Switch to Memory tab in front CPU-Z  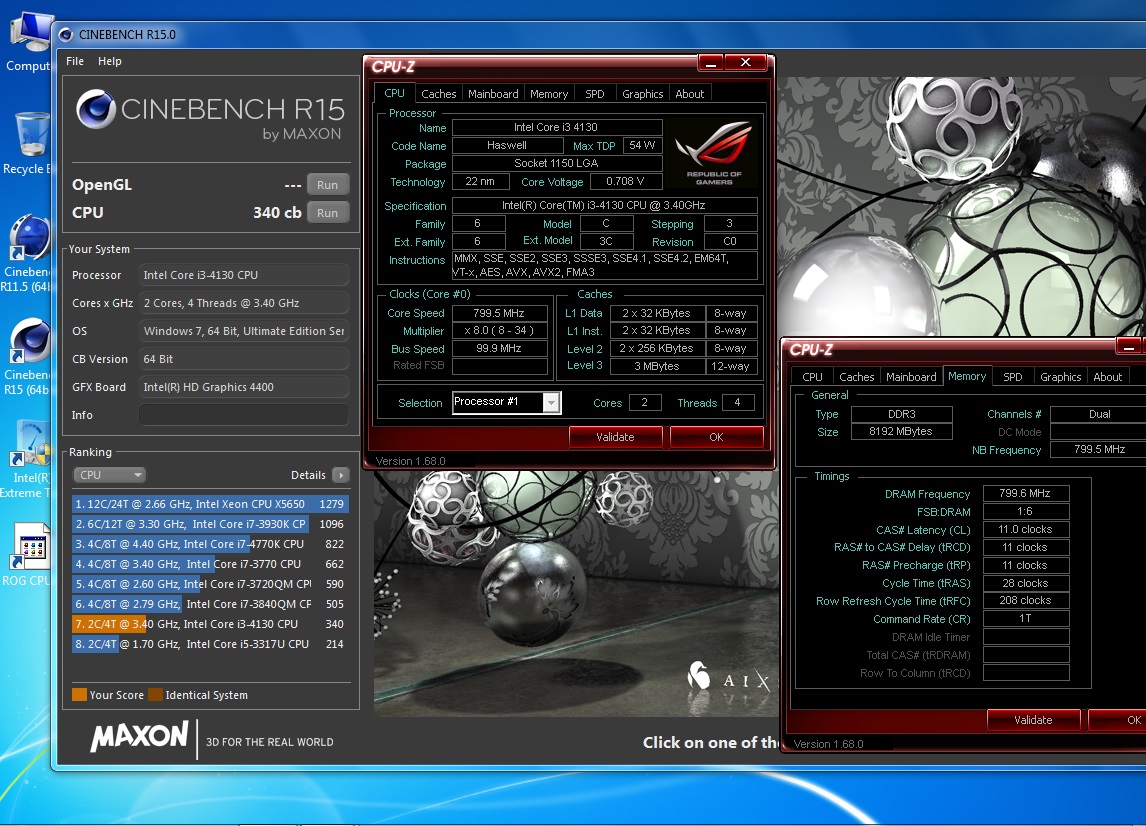(549, 94)
